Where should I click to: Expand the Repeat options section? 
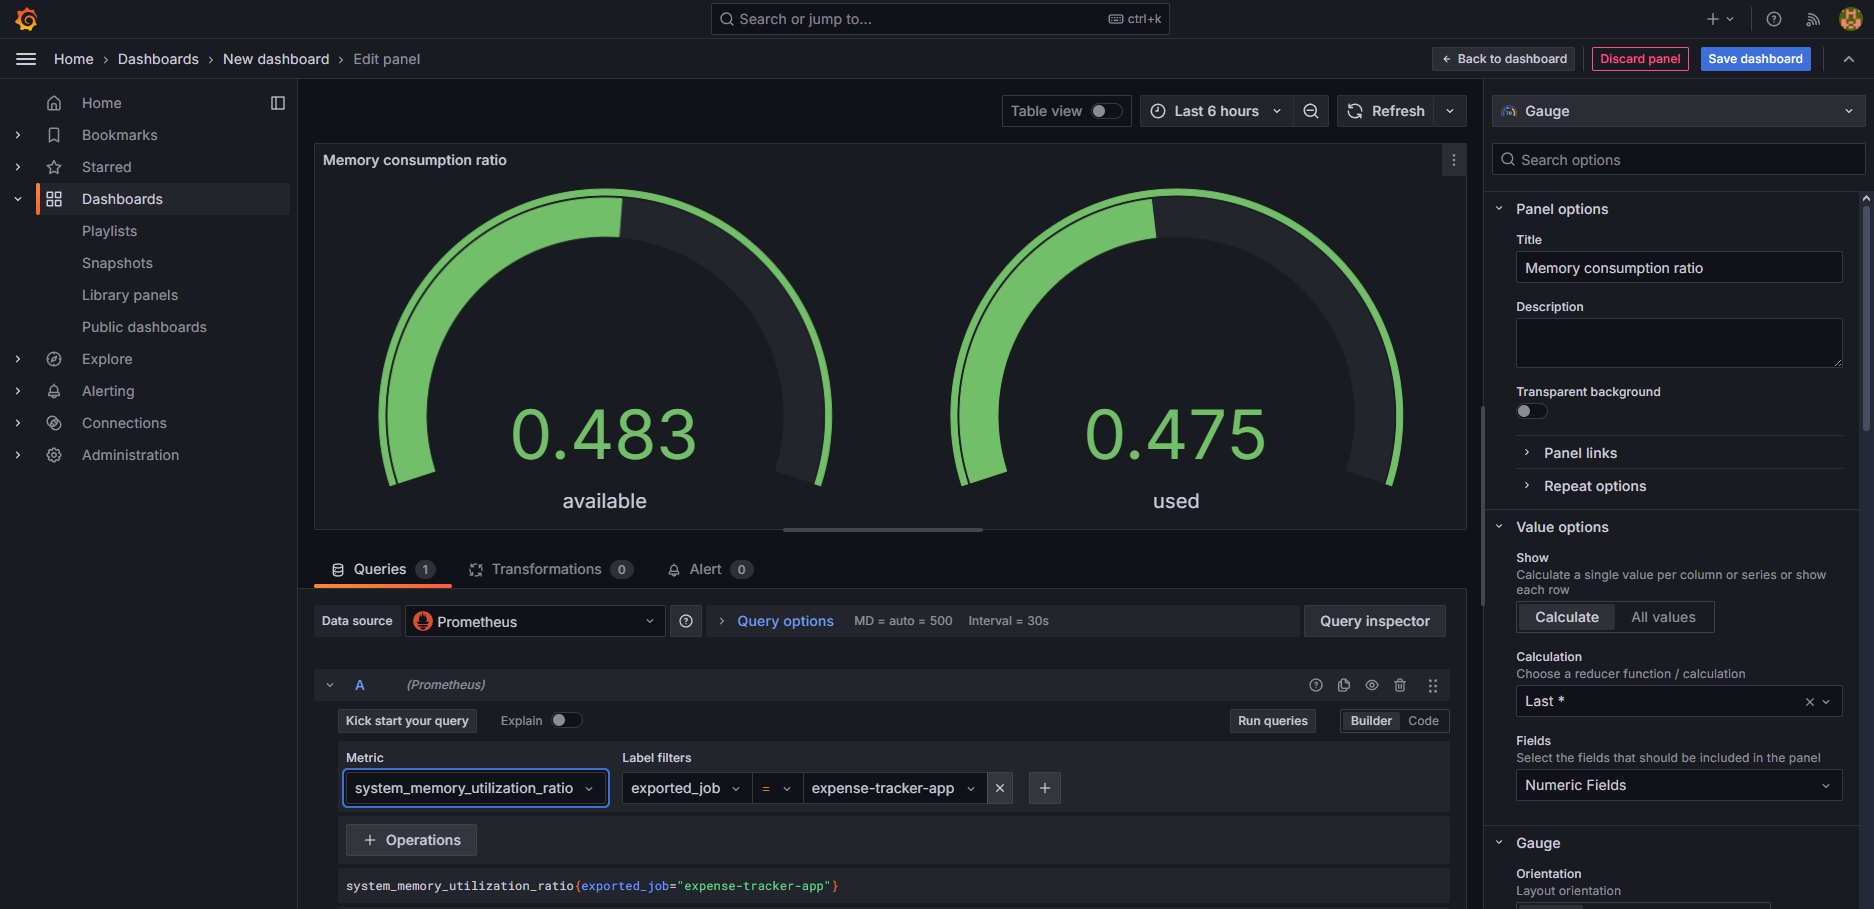pos(1594,486)
